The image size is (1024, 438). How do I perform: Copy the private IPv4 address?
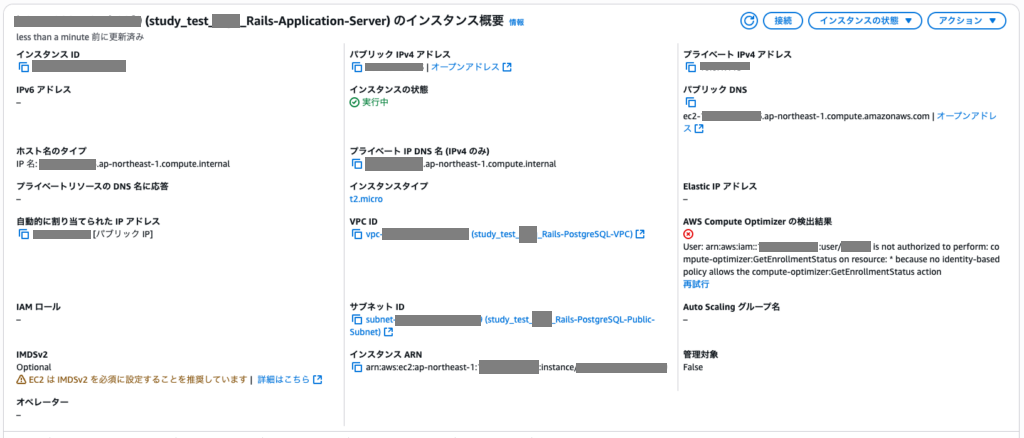point(690,67)
